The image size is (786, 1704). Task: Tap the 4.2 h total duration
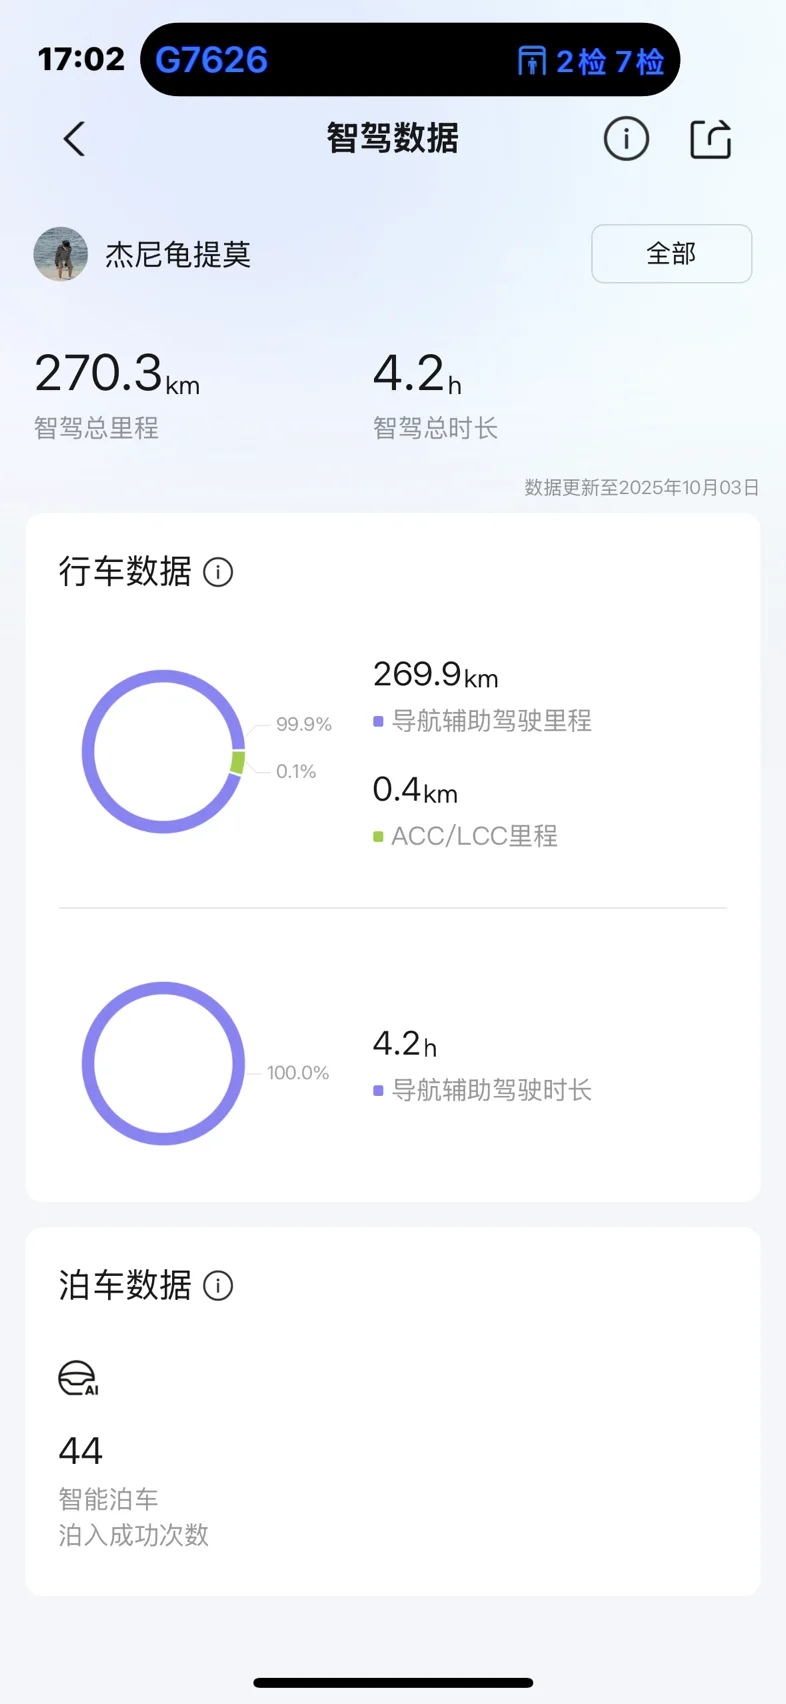tap(417, 375)
